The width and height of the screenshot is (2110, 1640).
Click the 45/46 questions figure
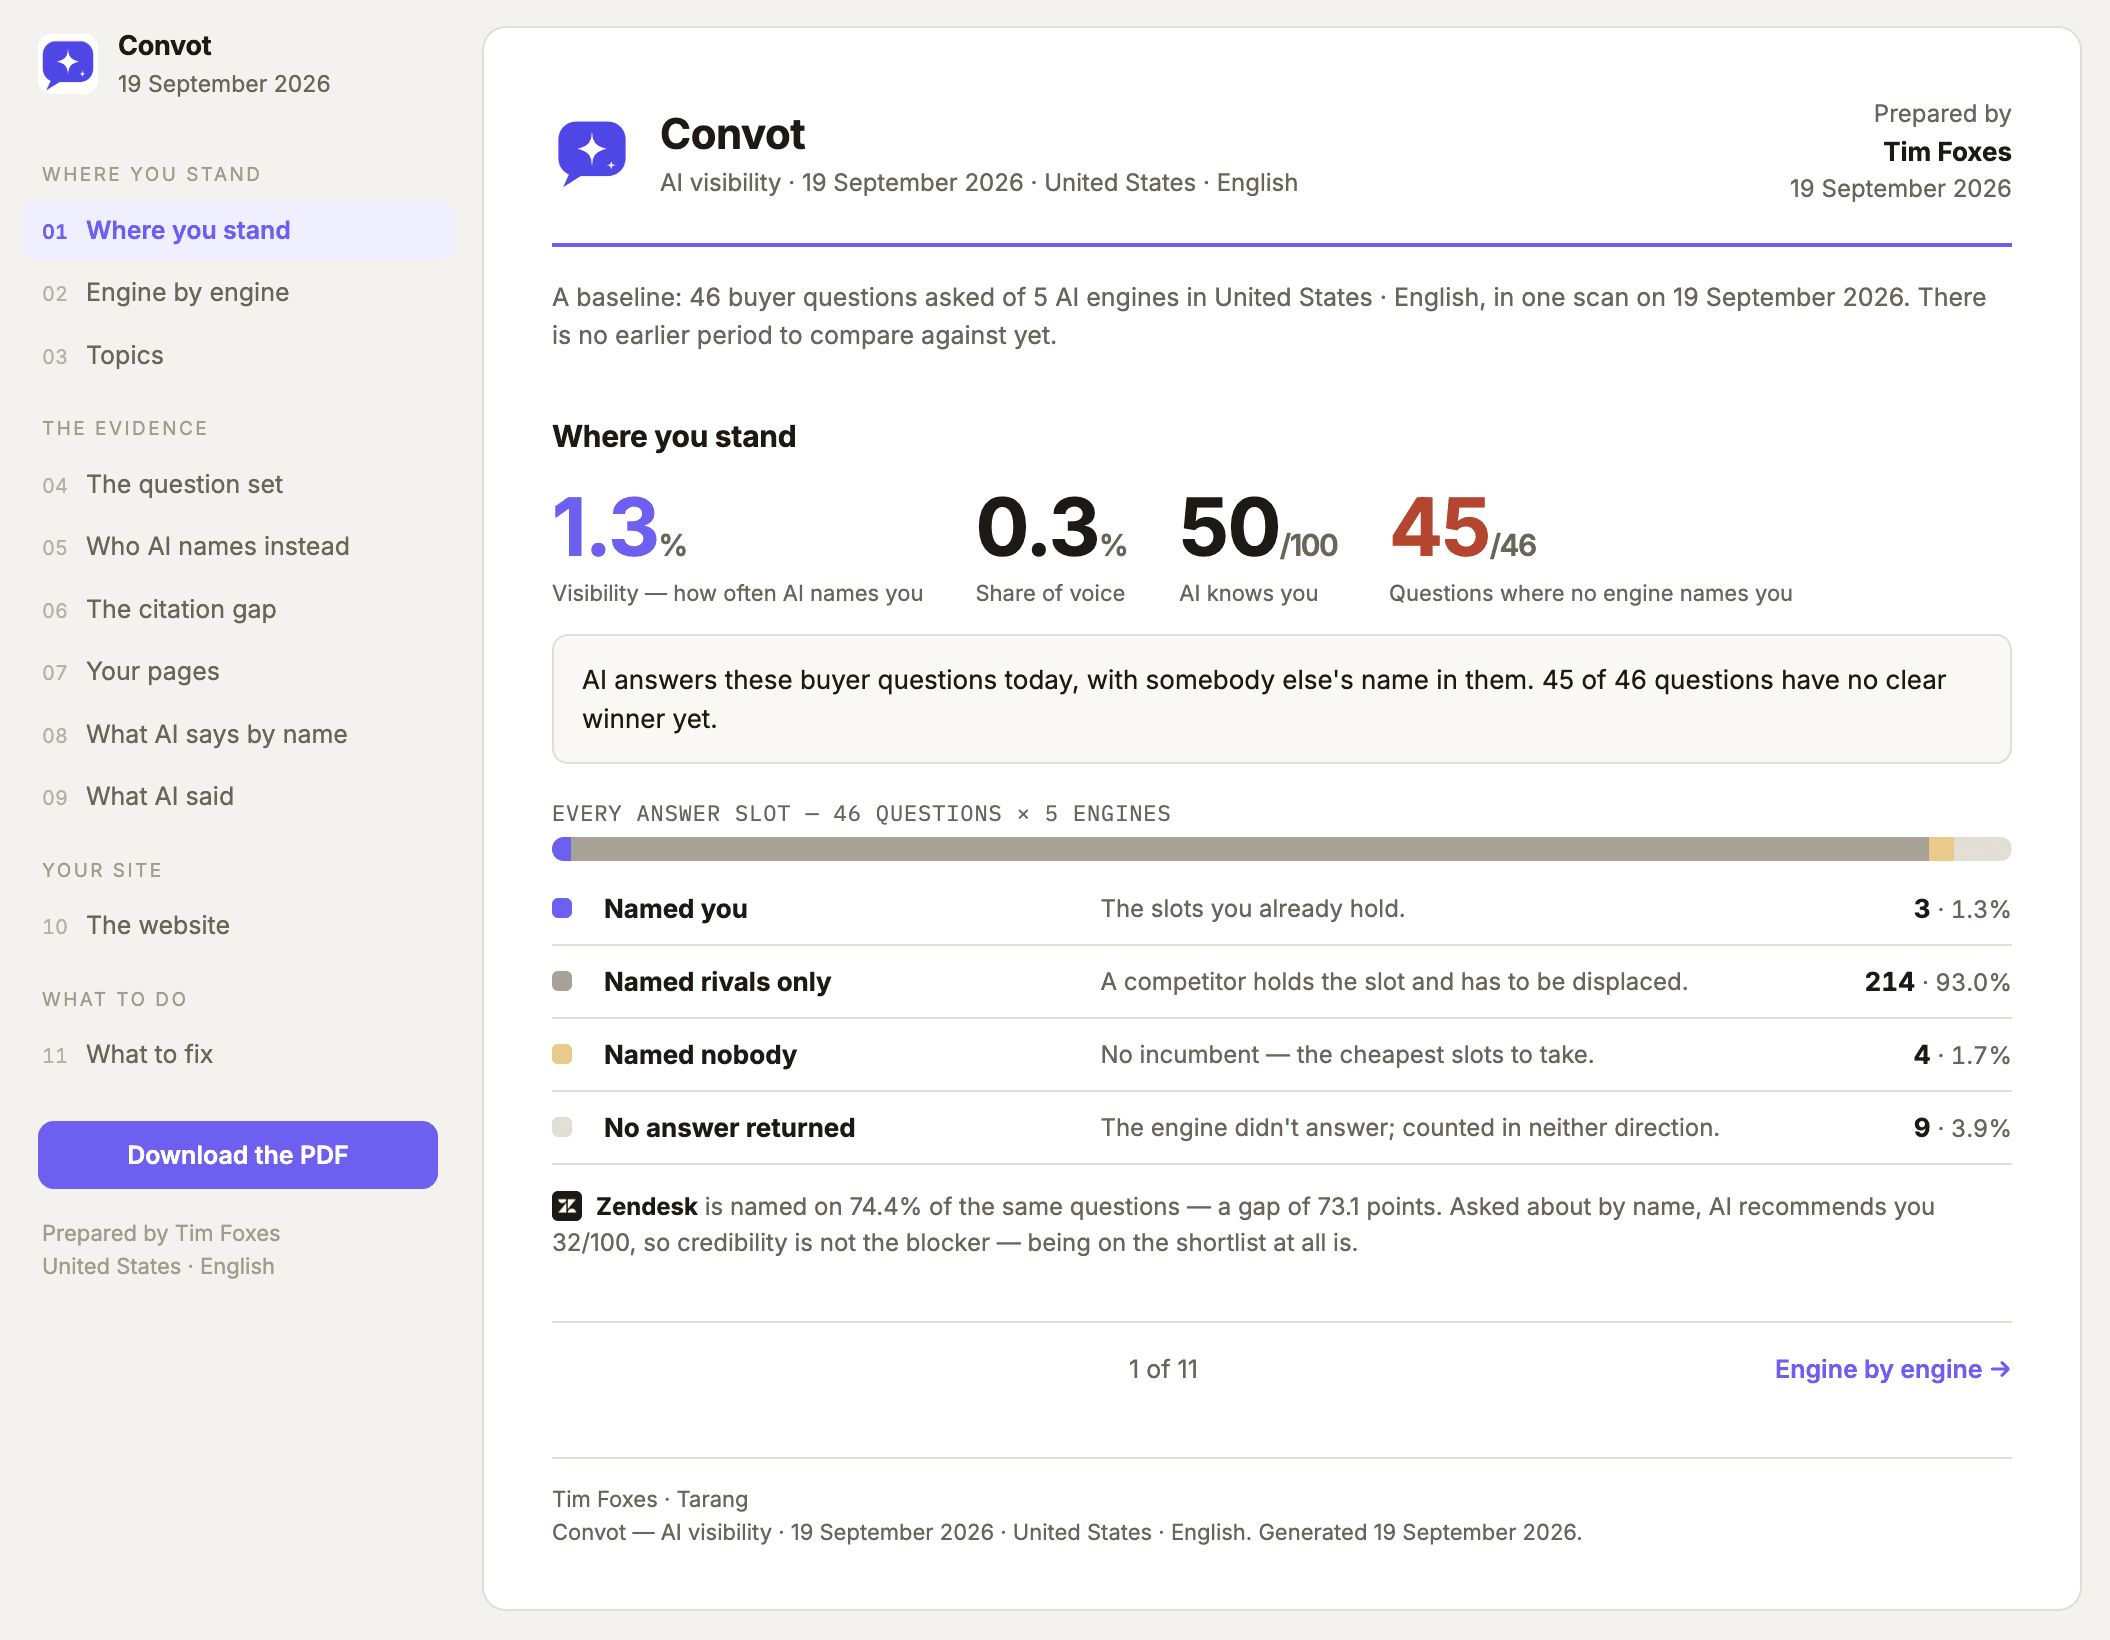[x=1463, y=528]
